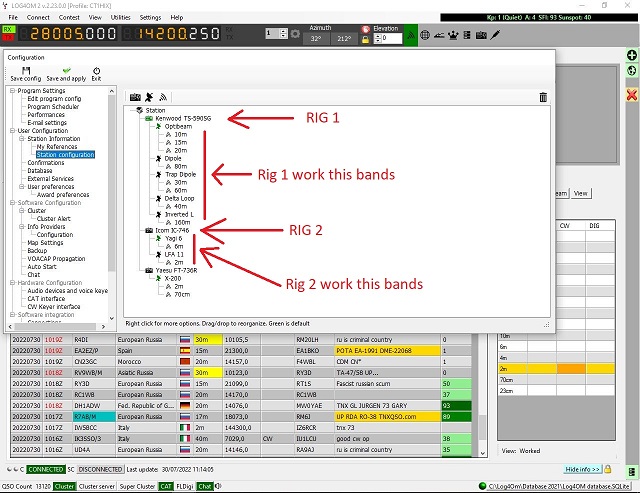This screenshot has height=493, width=640.
Task: Click the crown awards toolbar icon
Action: (x=453, y=35)
